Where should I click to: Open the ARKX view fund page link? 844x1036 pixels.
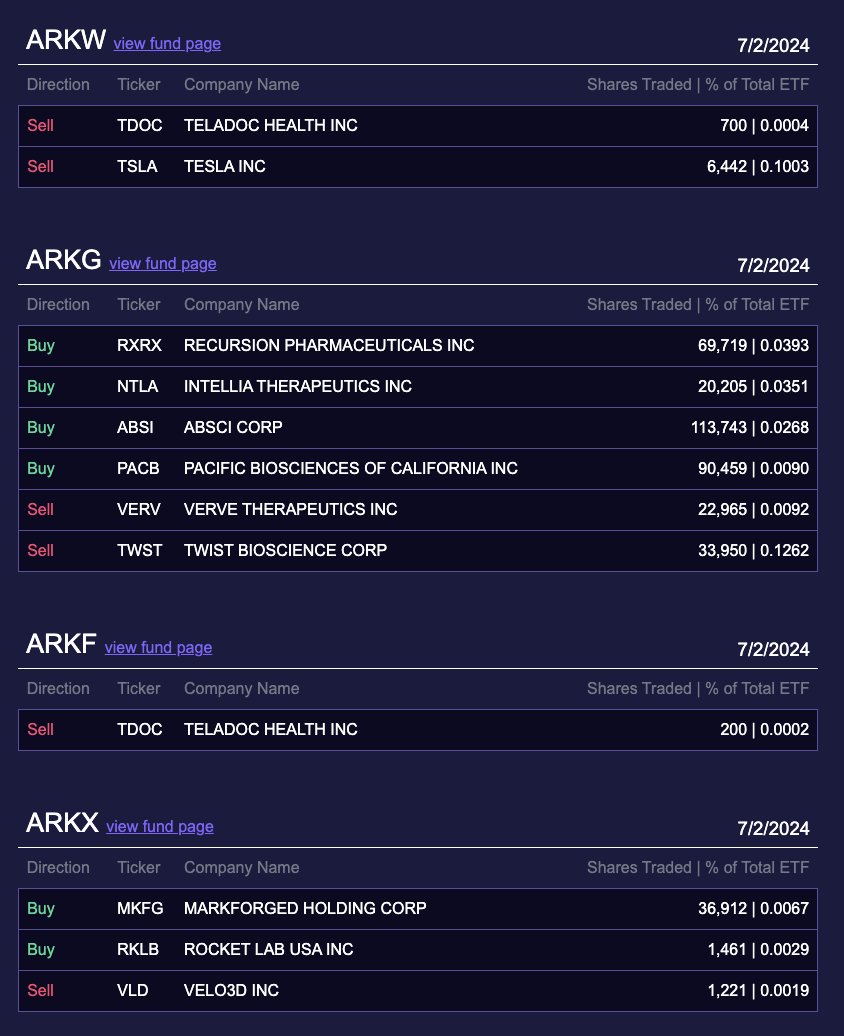[159, 827]
